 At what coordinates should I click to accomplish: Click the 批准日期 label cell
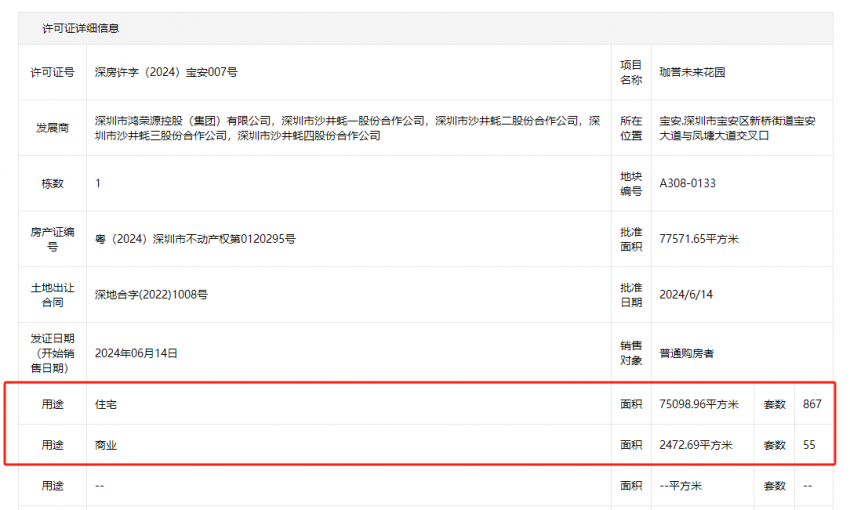tap(631, 295)
